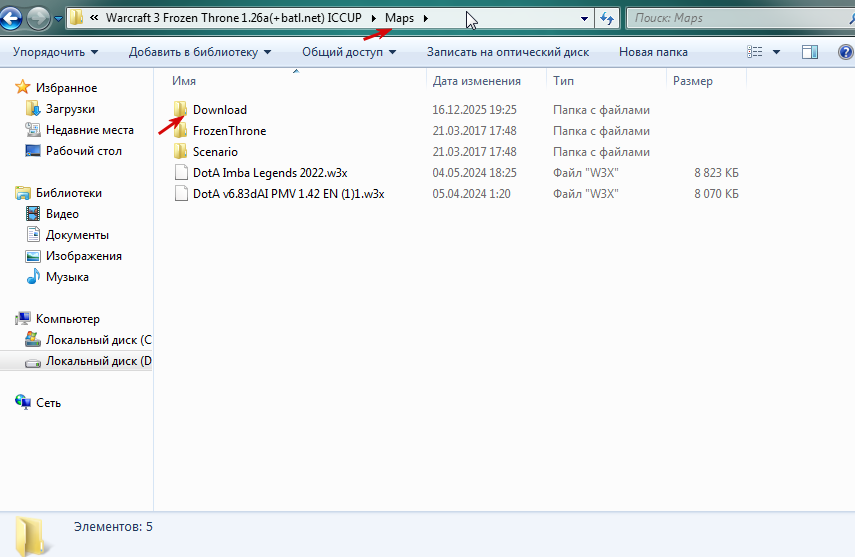Screen dimensions: 855x557
Task: Open Недавние места in favorites
Action: 89,130
